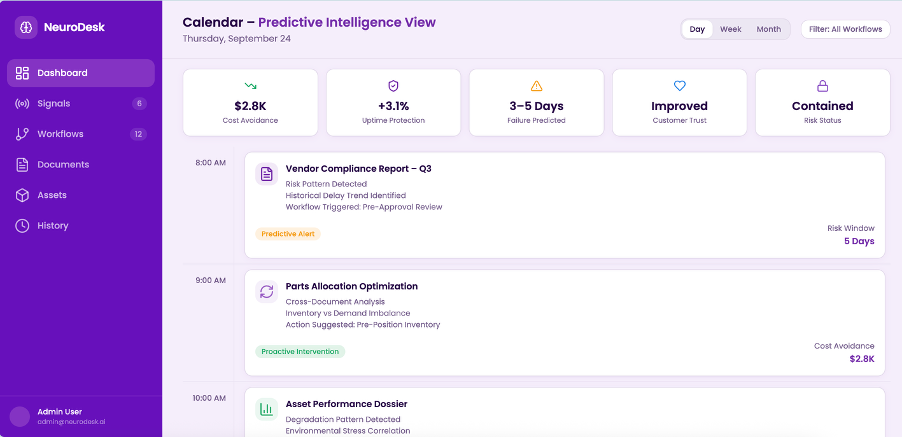Click the NeuroDesk brain logo icon
This screenshot has width=902, height=438.
(27, 28)
